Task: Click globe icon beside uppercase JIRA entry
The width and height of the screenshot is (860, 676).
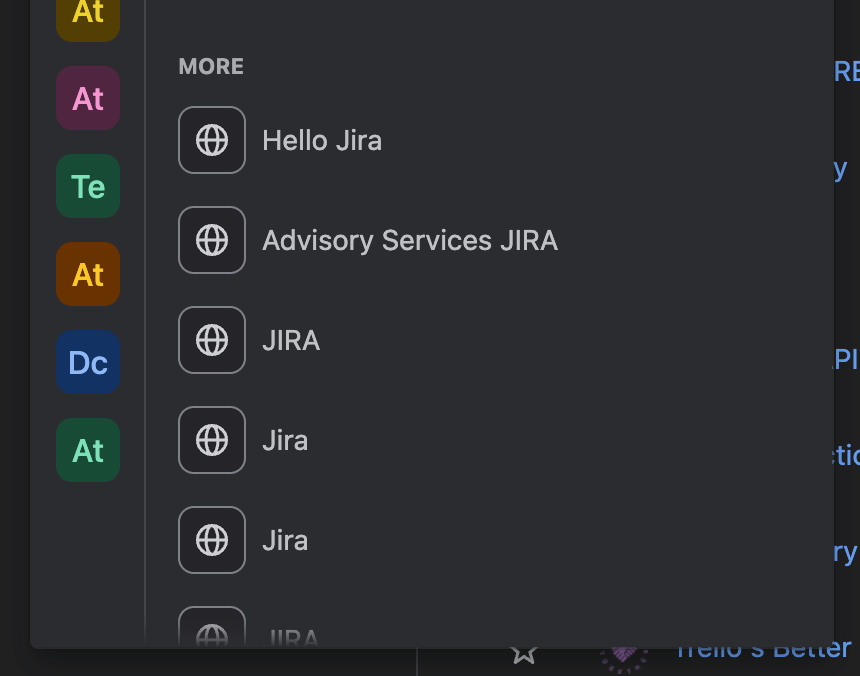Action: [212, 340]
